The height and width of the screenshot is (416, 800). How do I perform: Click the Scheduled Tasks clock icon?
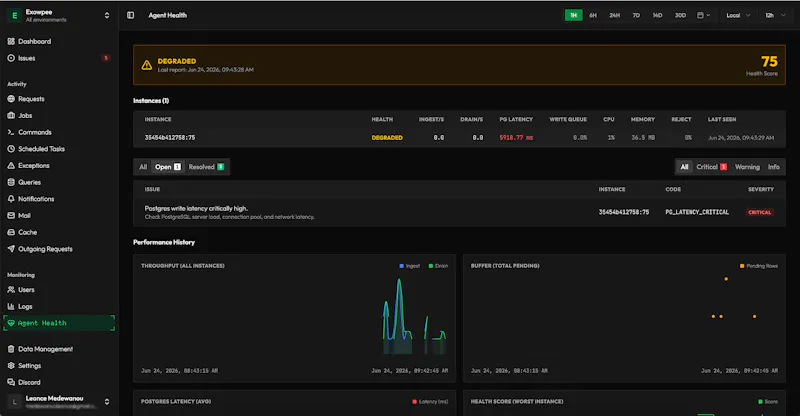tap(11, 149)
